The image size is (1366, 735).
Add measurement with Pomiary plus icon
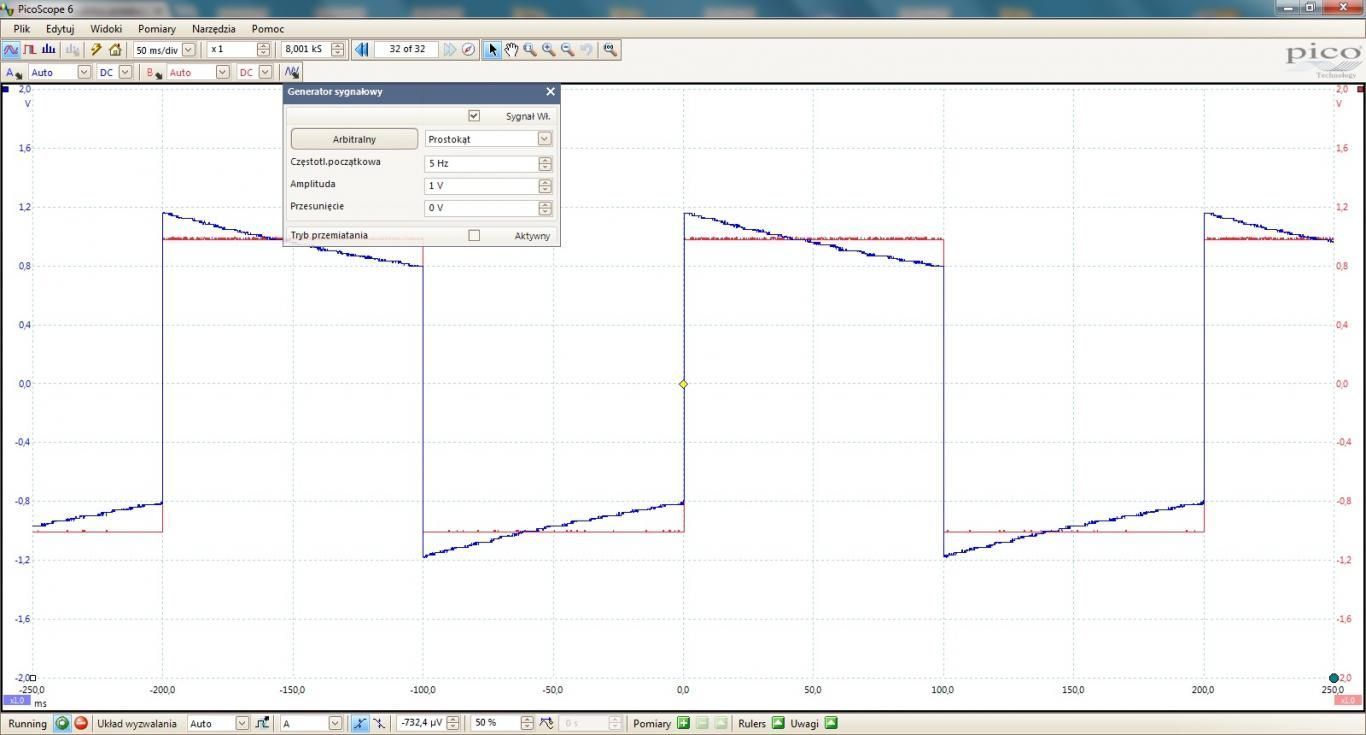tap(684, 723)
